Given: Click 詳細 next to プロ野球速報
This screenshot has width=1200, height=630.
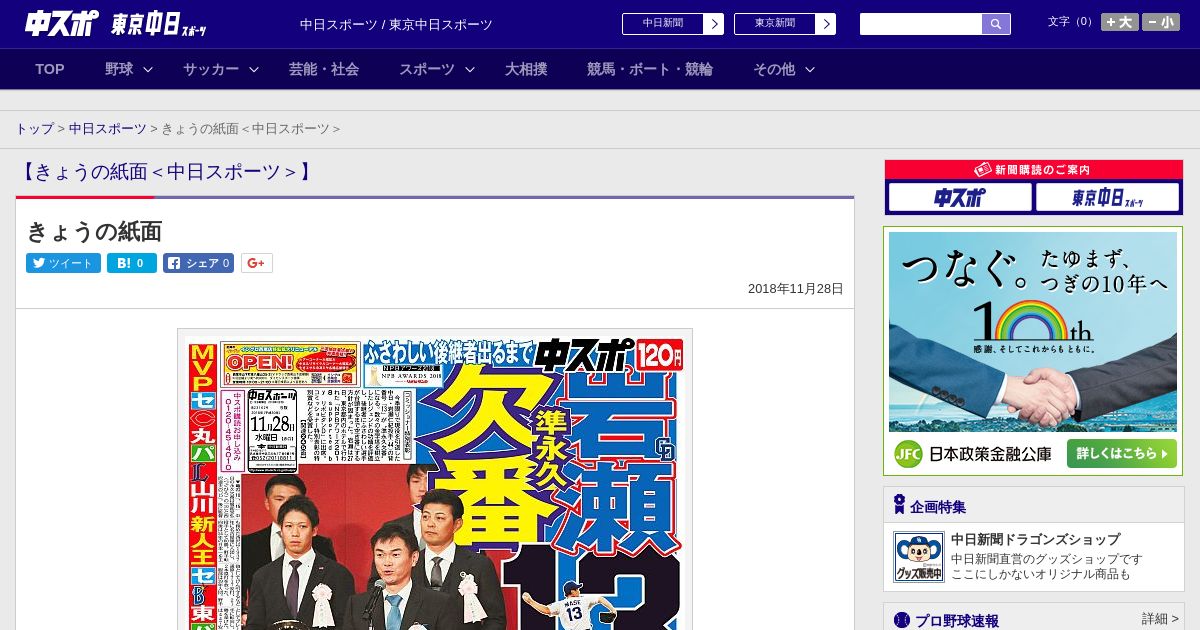Looking at the screenshot, I should [1160, 619].
